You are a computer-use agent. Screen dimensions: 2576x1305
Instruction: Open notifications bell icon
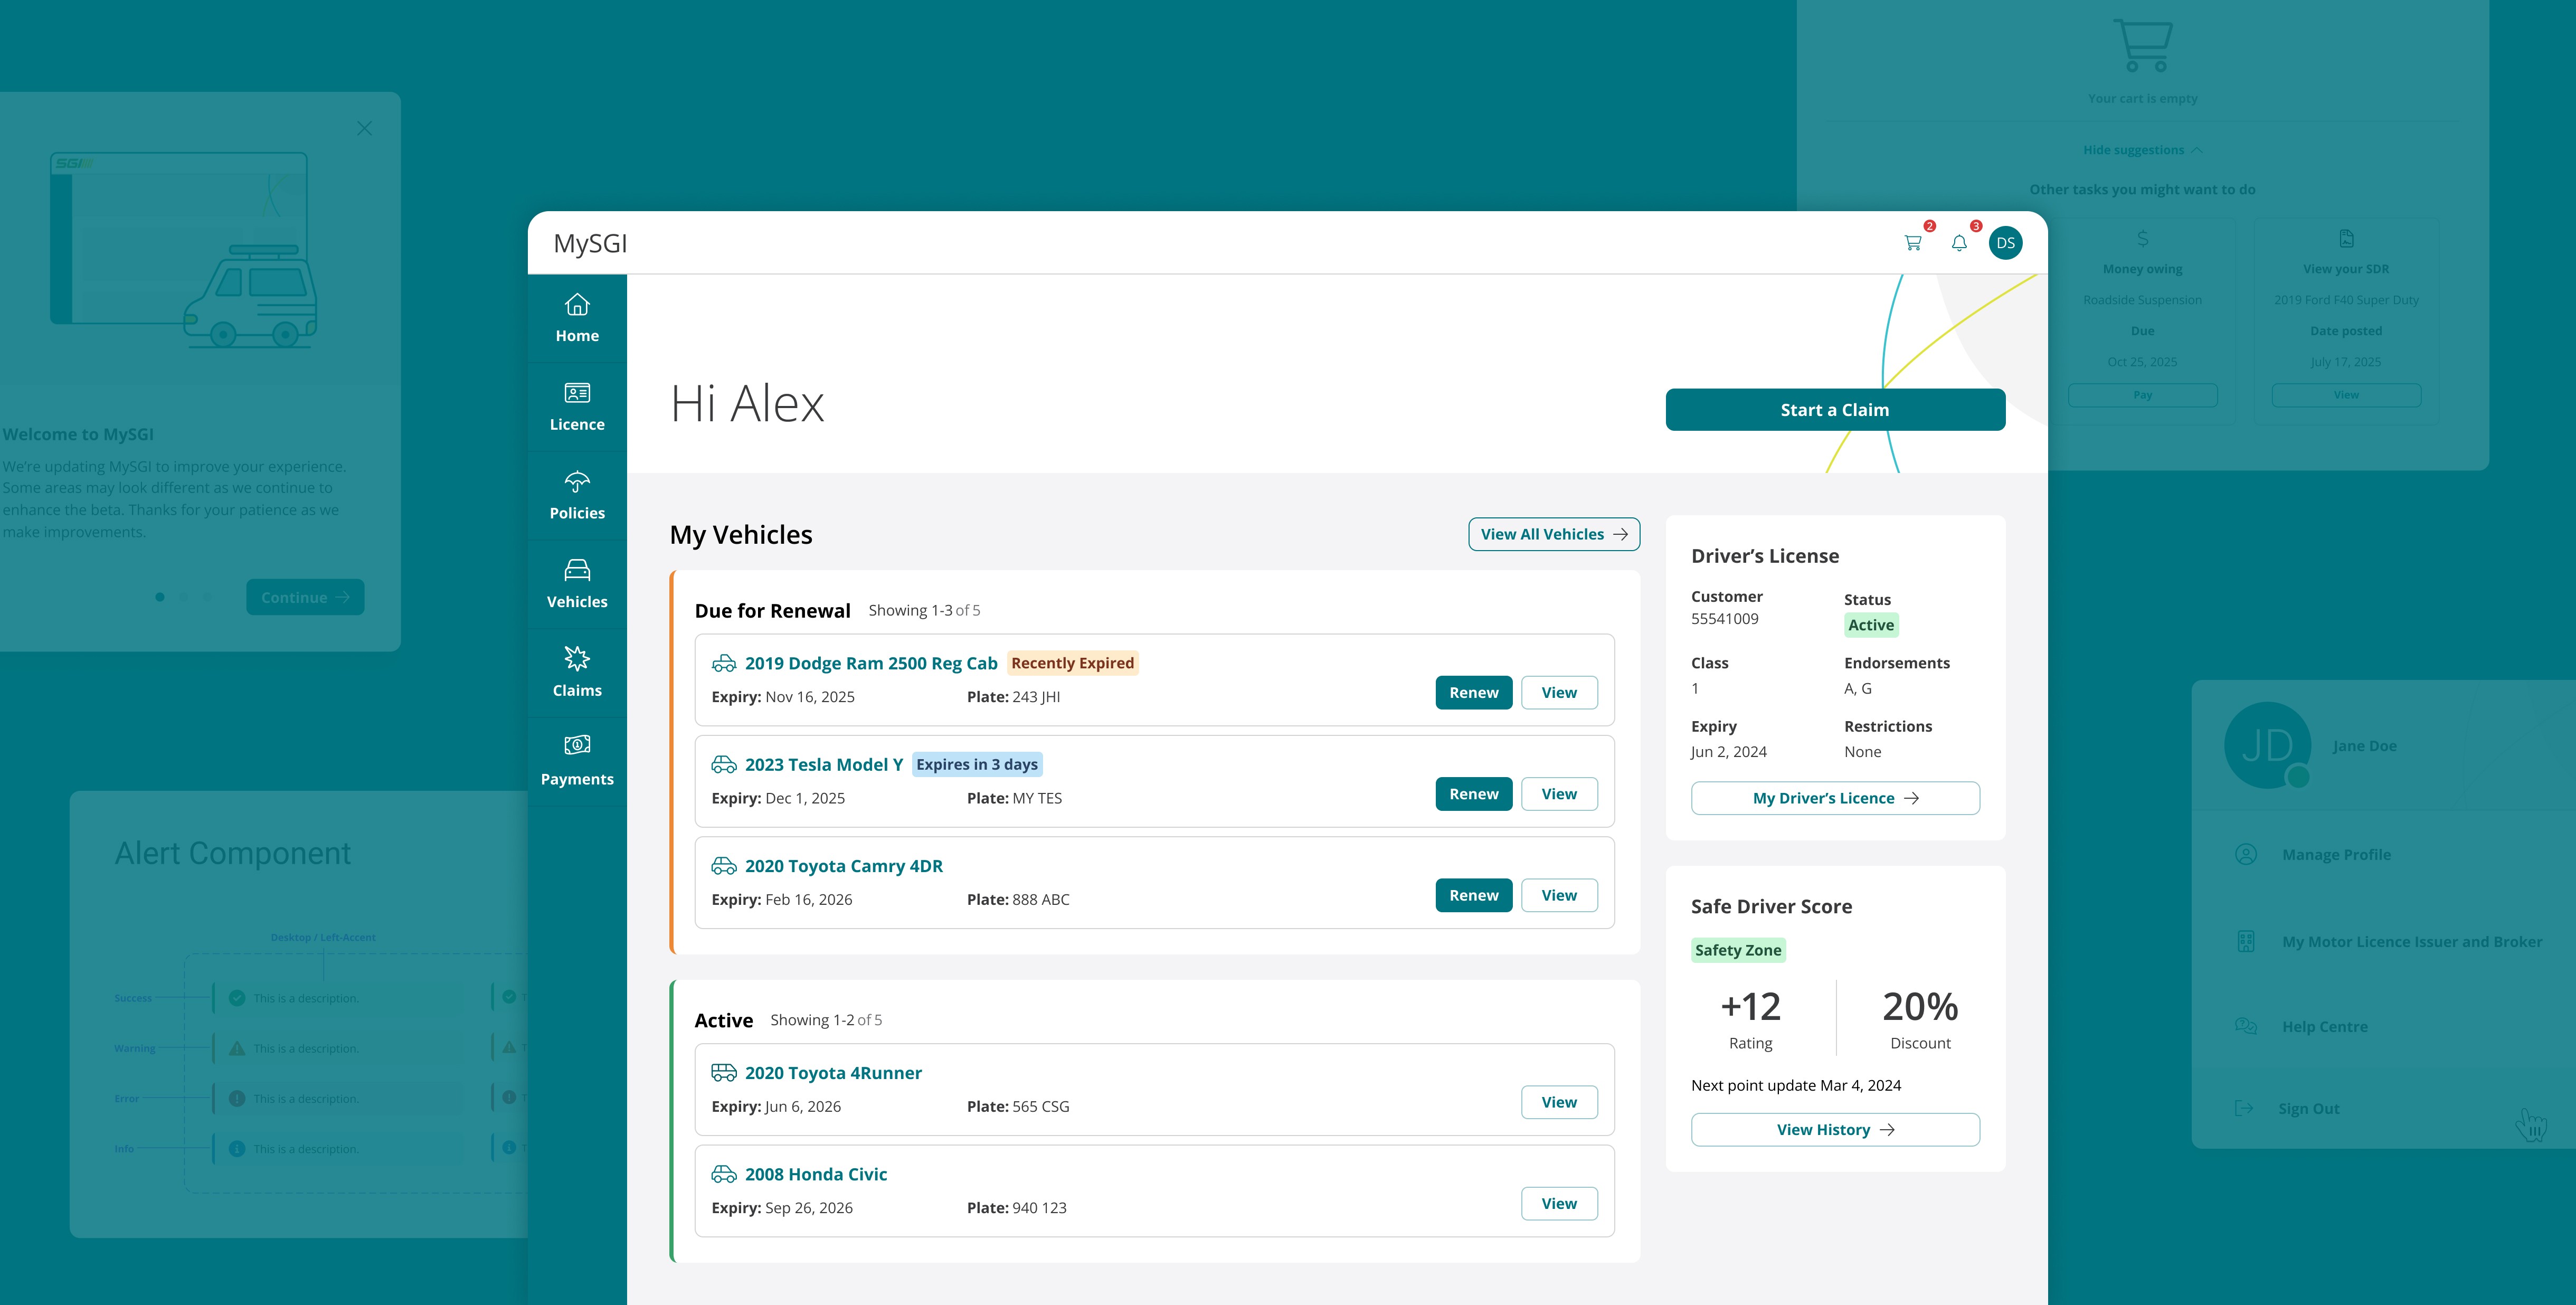(x=1959, y=243)
